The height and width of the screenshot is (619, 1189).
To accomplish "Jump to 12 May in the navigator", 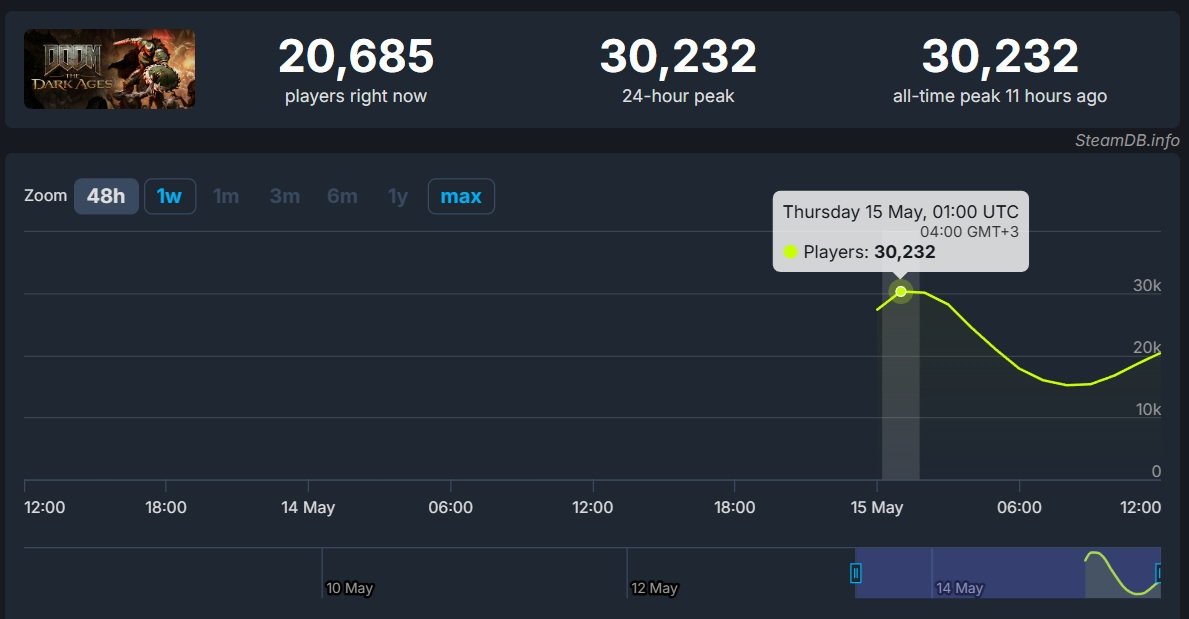I will (x=654, y=588).
